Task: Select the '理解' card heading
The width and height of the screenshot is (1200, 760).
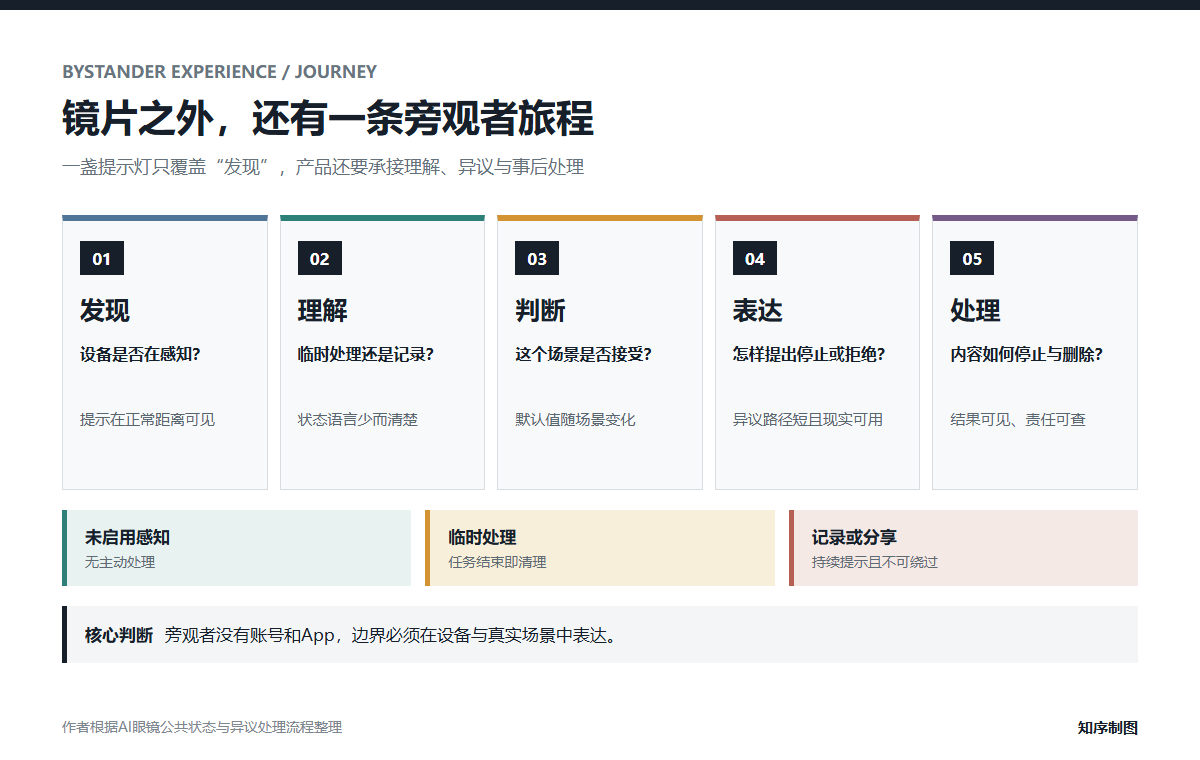Action: click(x=323, y=311)
